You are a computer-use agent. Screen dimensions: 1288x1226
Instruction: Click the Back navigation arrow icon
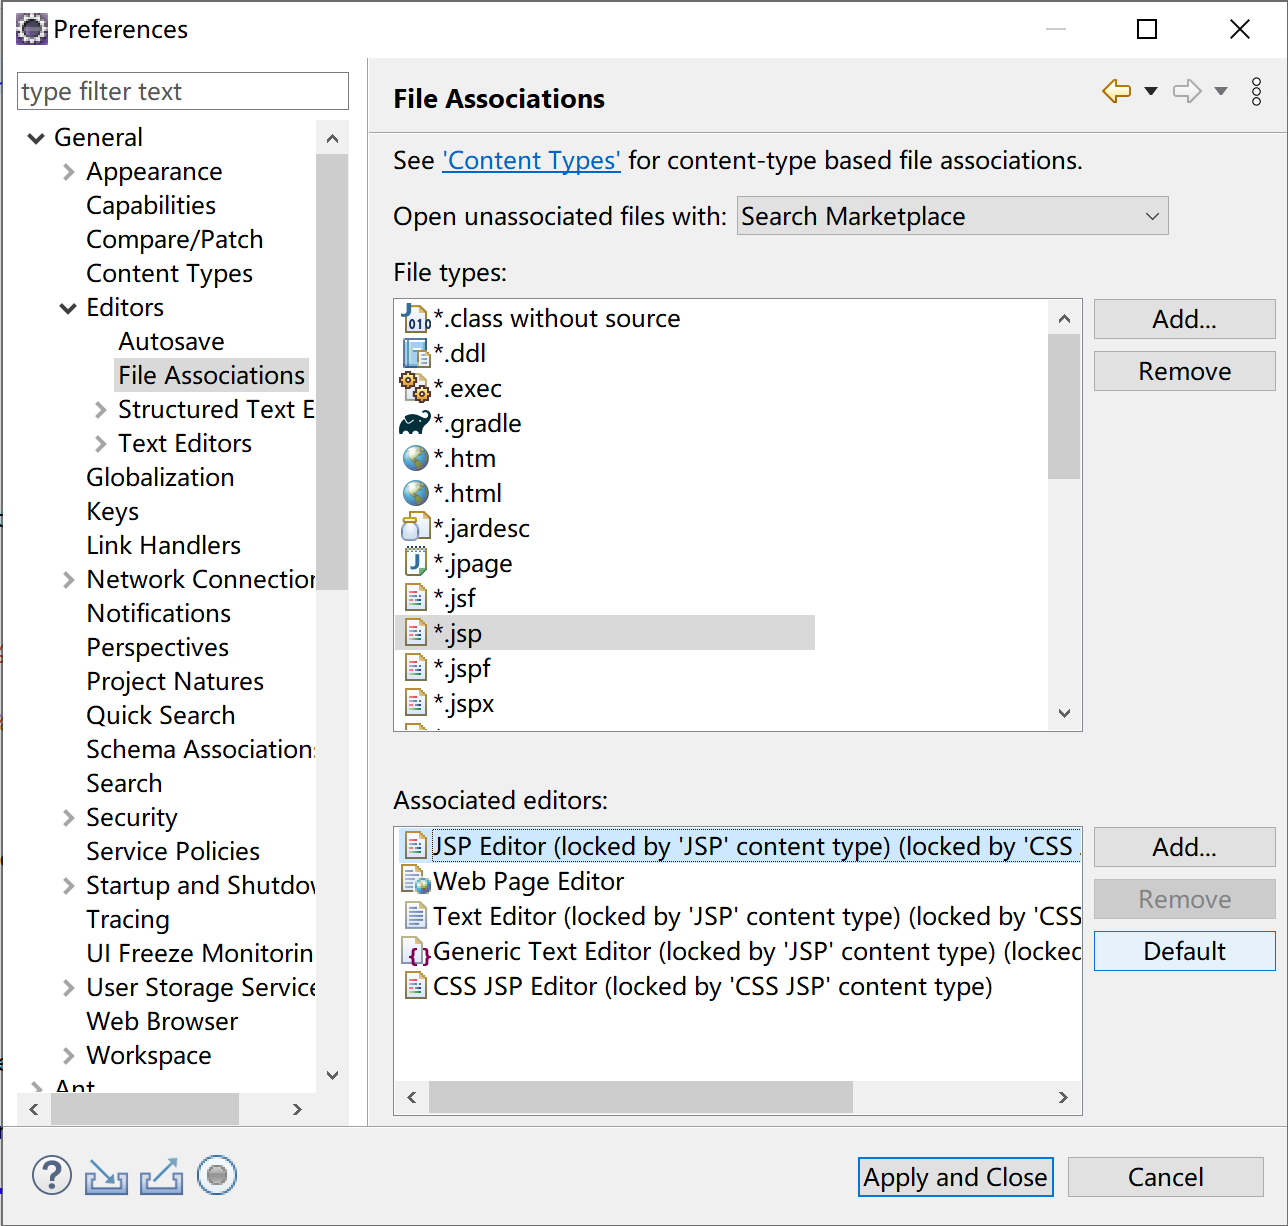(x=1116, y=92)
